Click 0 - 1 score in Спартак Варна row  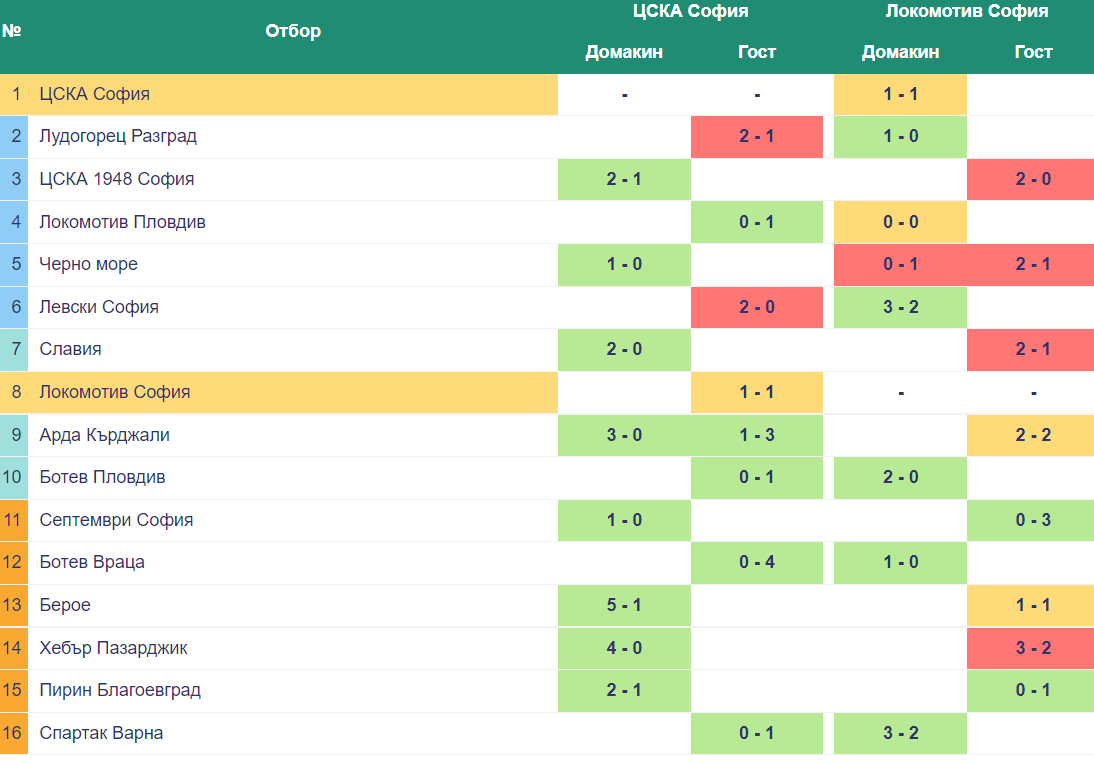pyautogui.click(x=757, y=734)
